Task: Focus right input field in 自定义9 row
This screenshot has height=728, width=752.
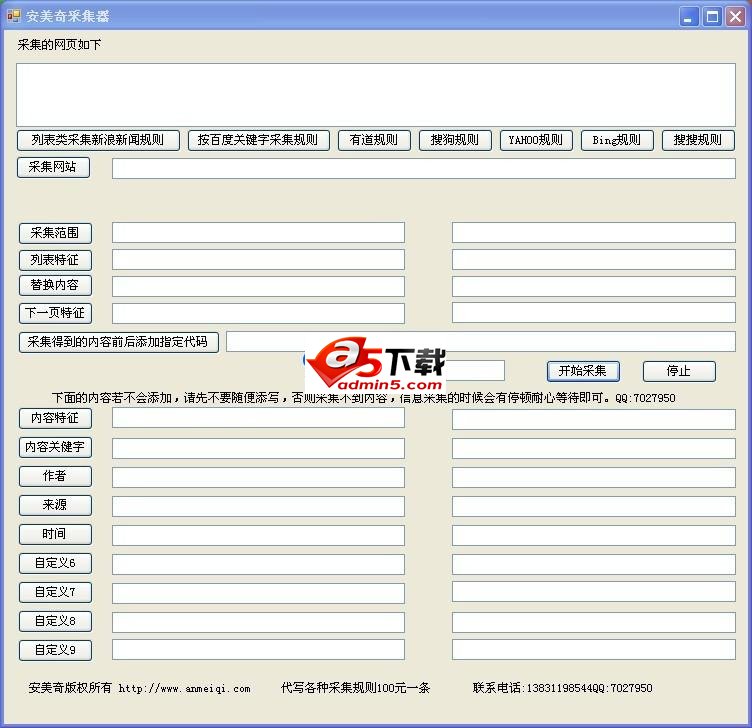Action: coord(593,649)
